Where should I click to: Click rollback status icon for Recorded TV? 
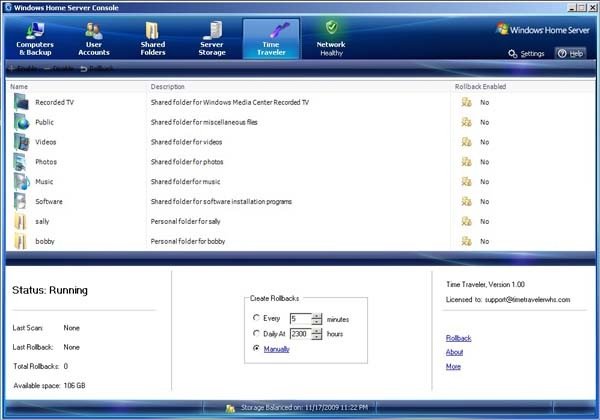[x=466, y=102]
